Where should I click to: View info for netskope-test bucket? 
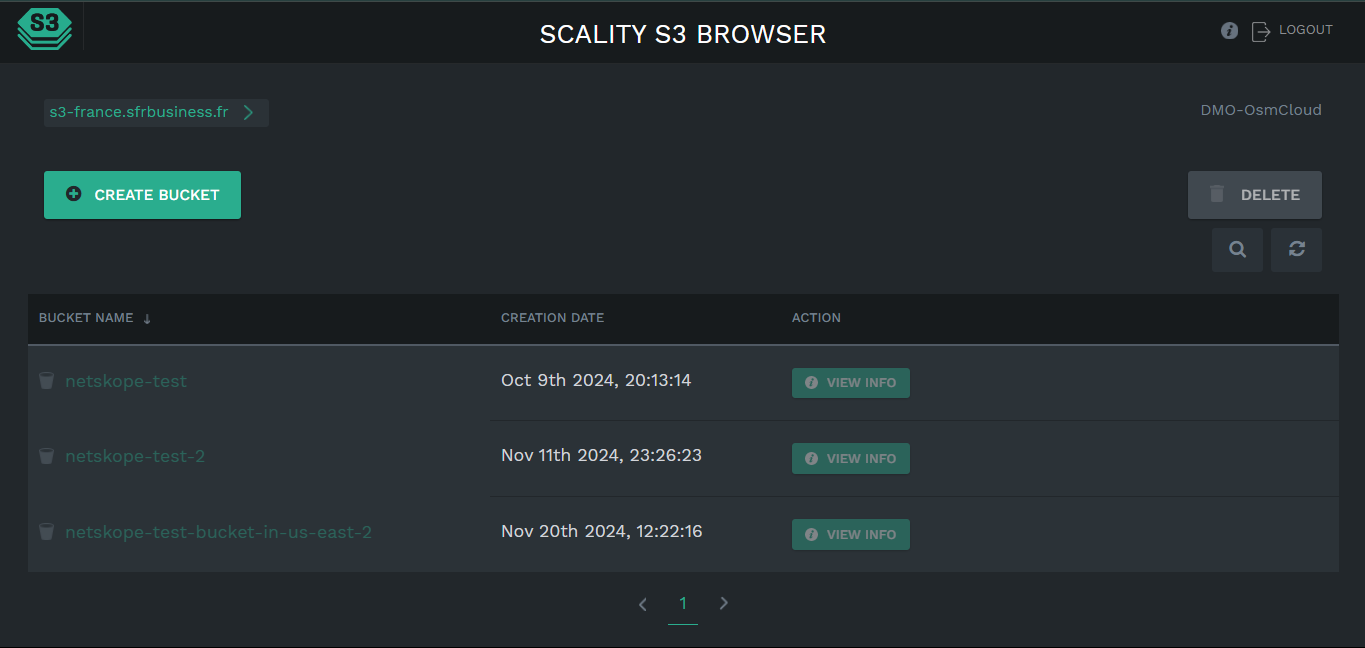click(x=851, y=383)
